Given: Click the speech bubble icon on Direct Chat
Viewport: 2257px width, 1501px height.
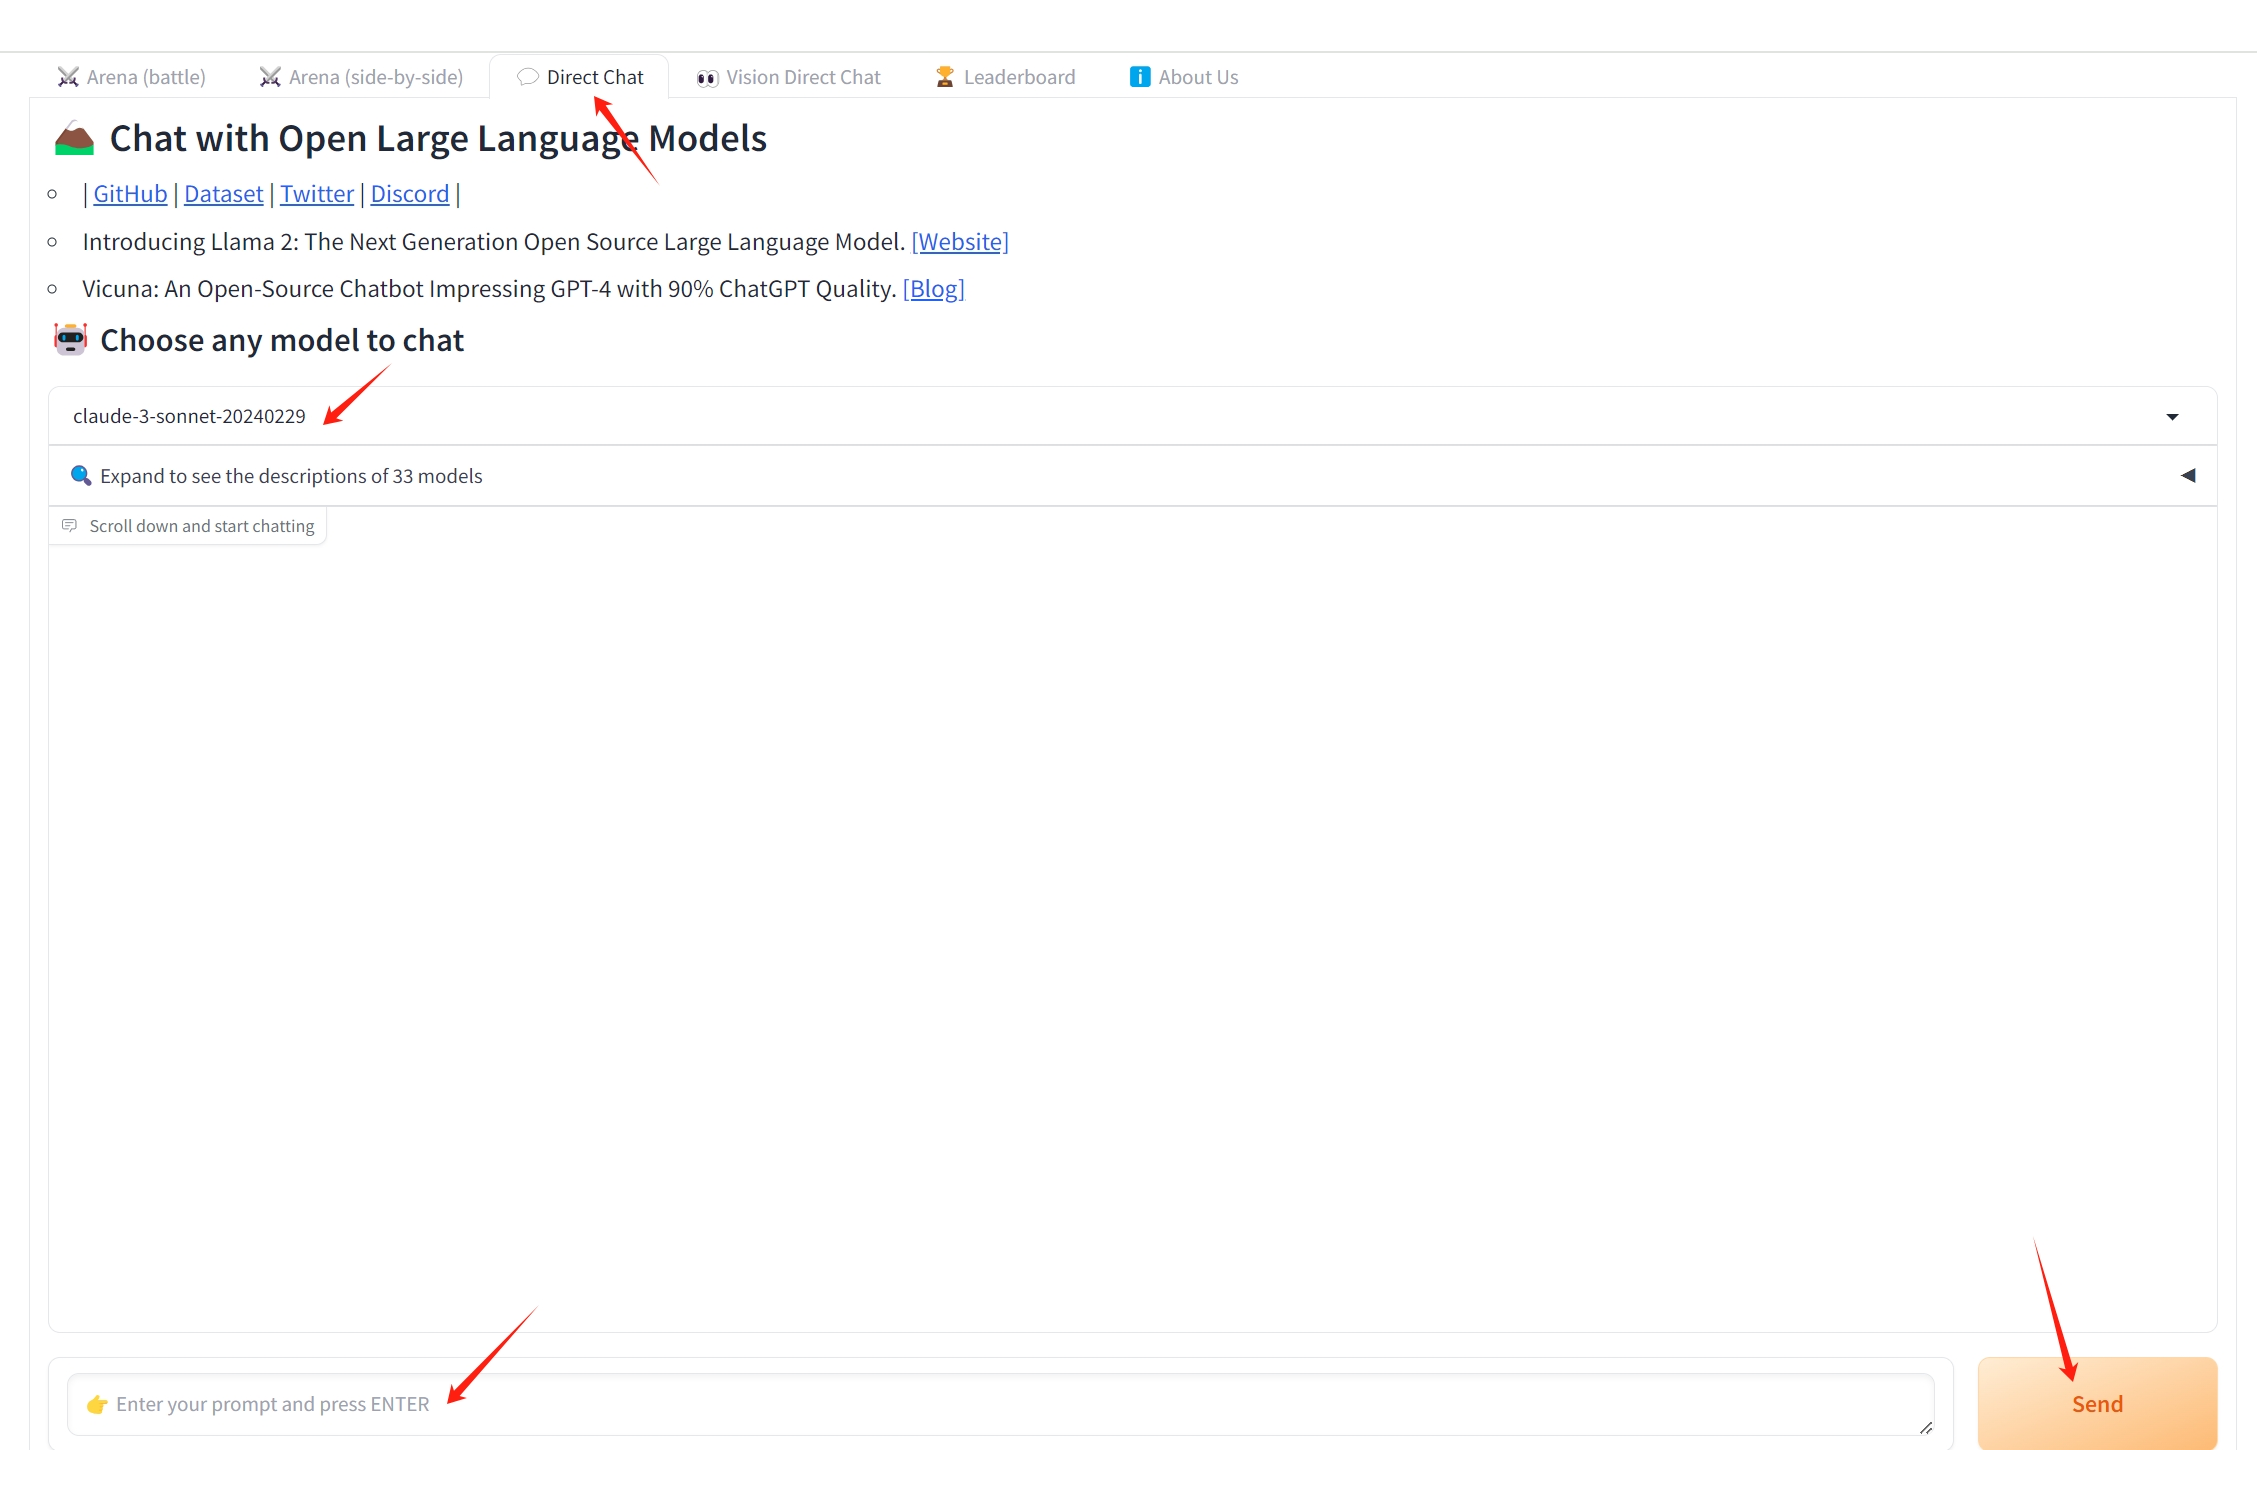Looking at the screenshot, I should pos(528,77).
